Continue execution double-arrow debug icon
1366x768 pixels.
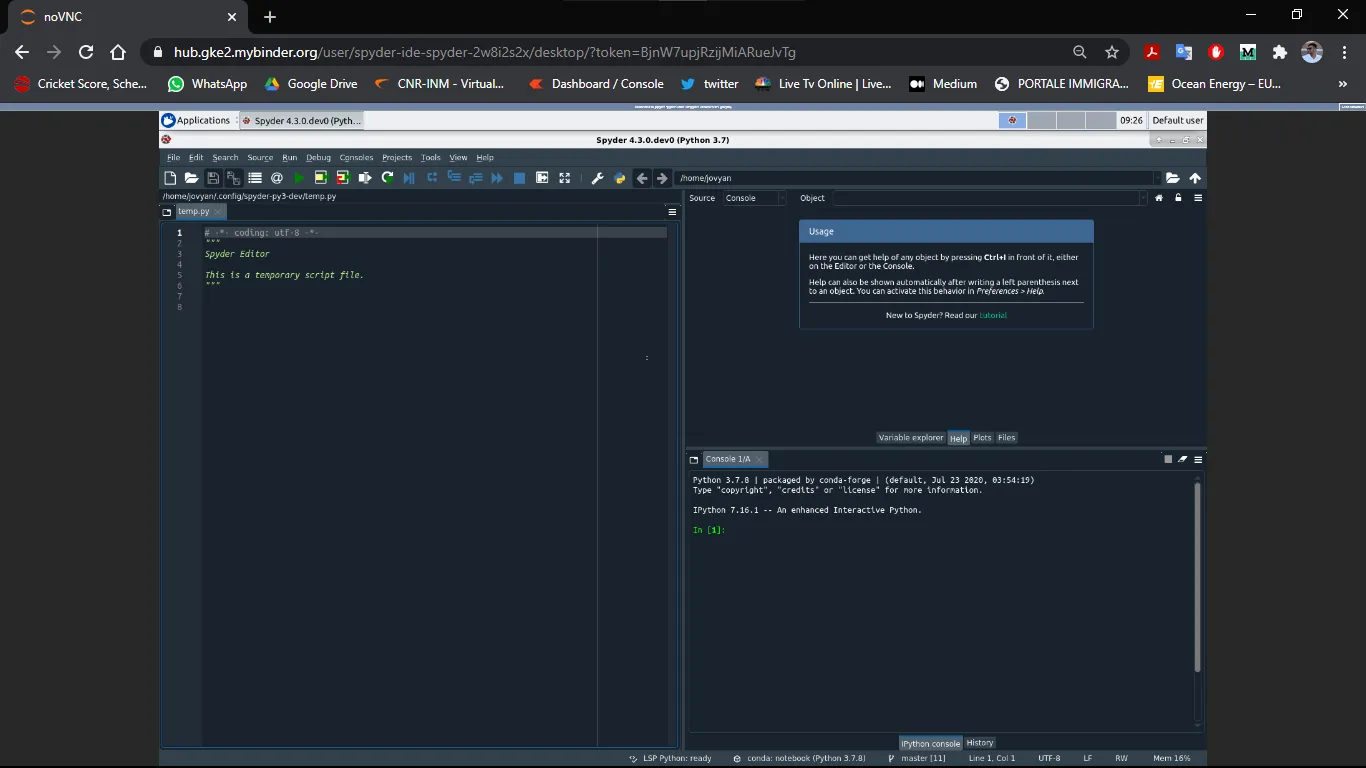497,178
